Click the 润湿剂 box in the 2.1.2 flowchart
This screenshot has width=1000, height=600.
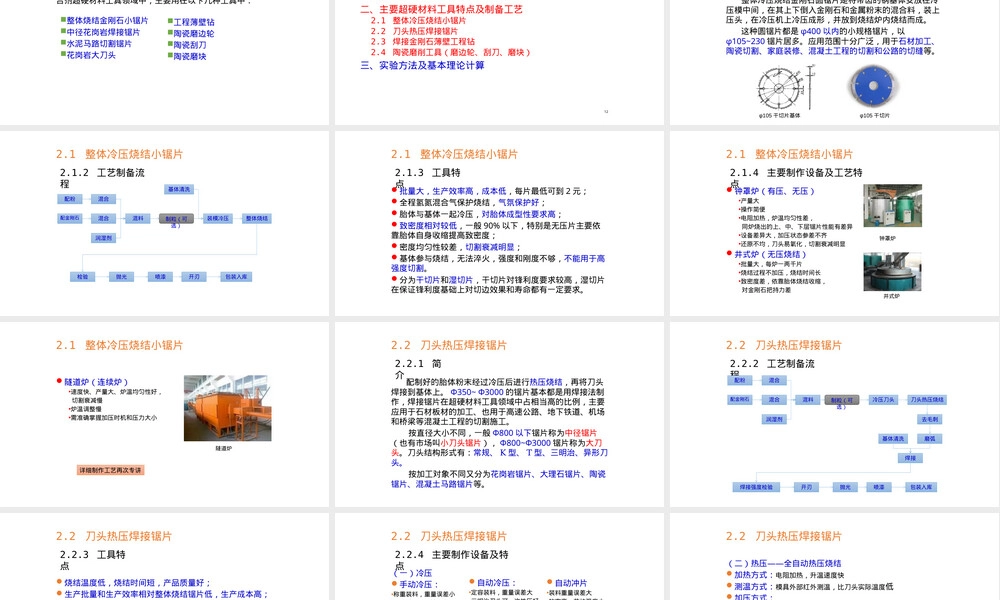click(103, 238)
